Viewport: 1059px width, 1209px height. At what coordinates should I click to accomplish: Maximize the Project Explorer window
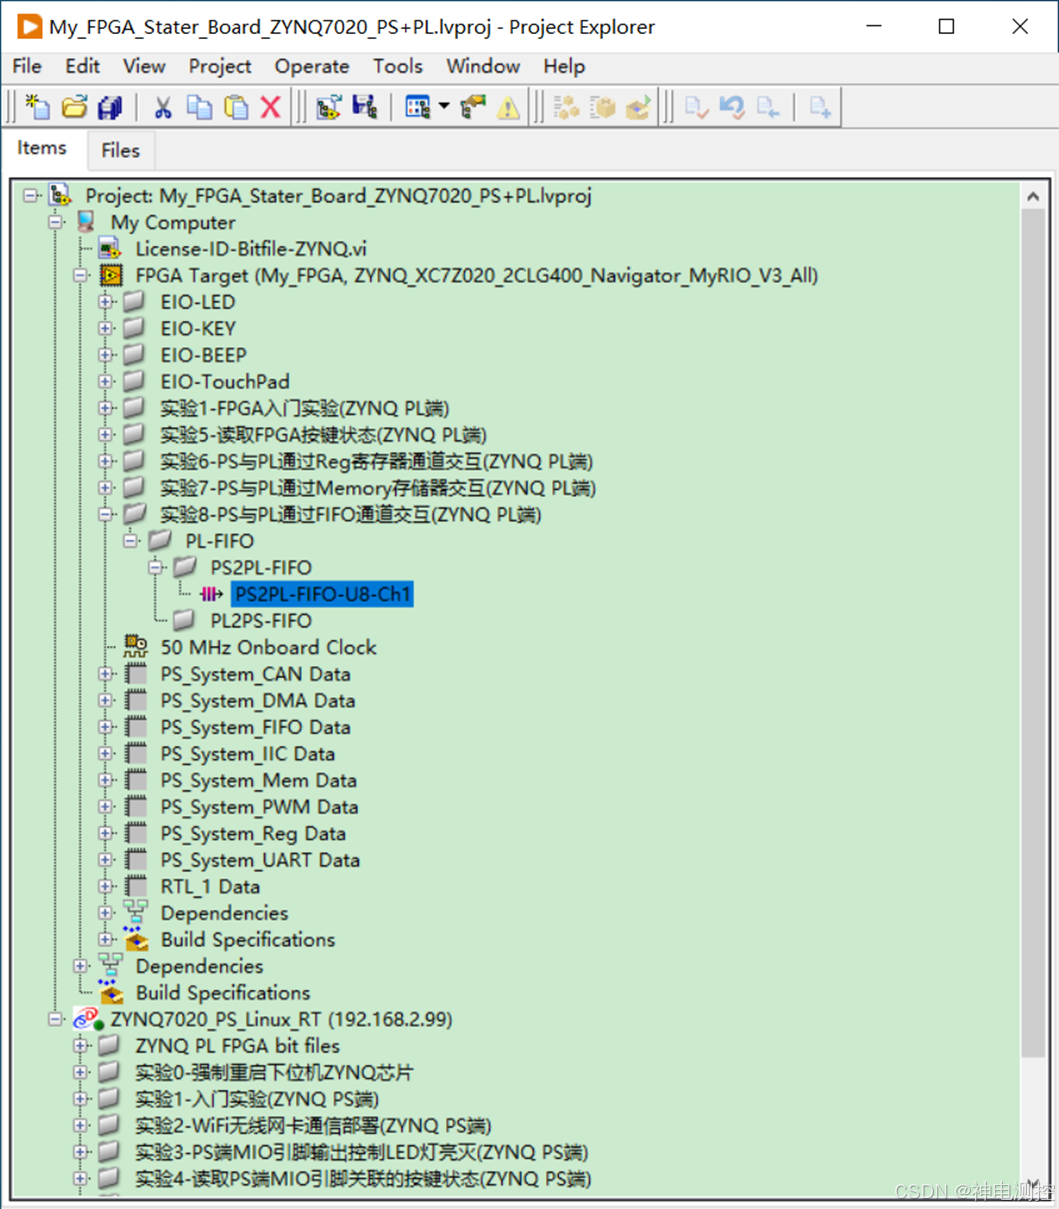(x=946, y=26)
